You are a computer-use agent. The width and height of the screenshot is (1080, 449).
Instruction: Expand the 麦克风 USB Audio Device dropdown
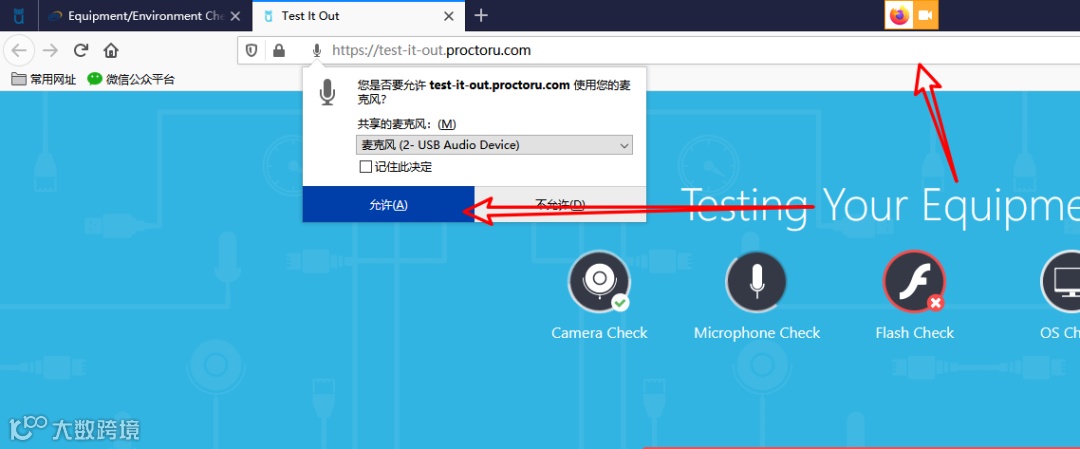point(495,145)
